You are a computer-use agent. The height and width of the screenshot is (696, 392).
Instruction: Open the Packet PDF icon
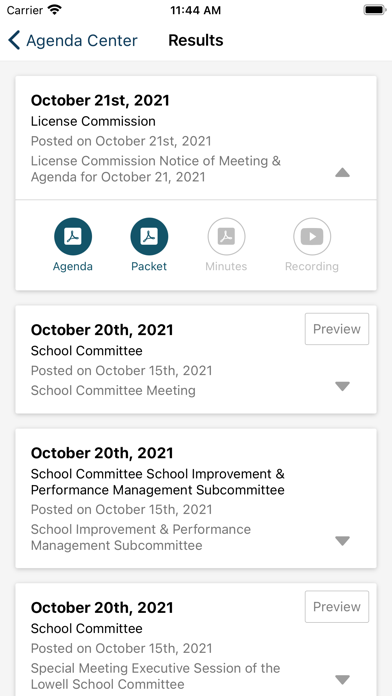coord(149,237)
